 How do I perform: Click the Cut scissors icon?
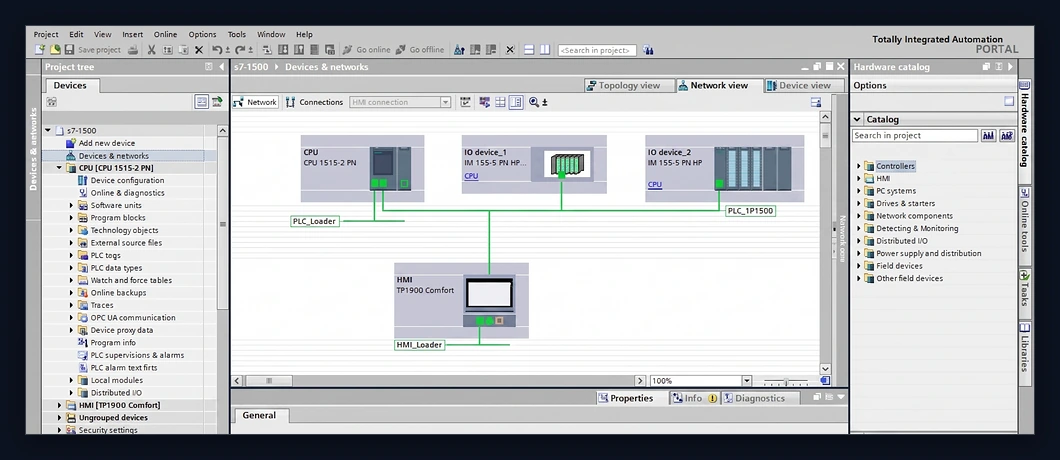[151, 49]
